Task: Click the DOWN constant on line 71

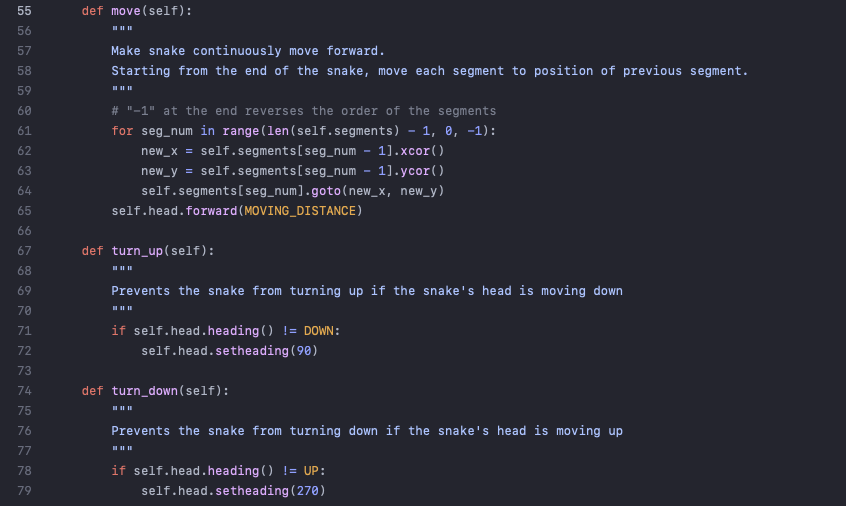Action: 318,331
